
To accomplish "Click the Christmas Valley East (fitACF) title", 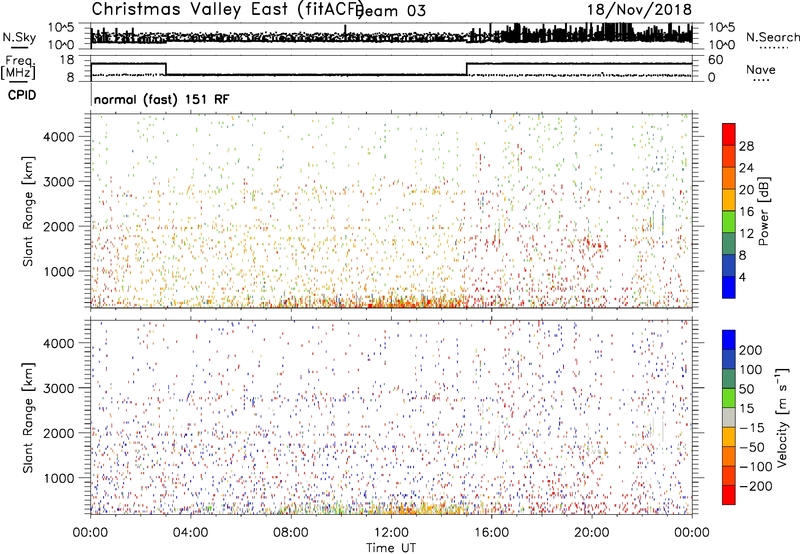I will tap(227, 9).
